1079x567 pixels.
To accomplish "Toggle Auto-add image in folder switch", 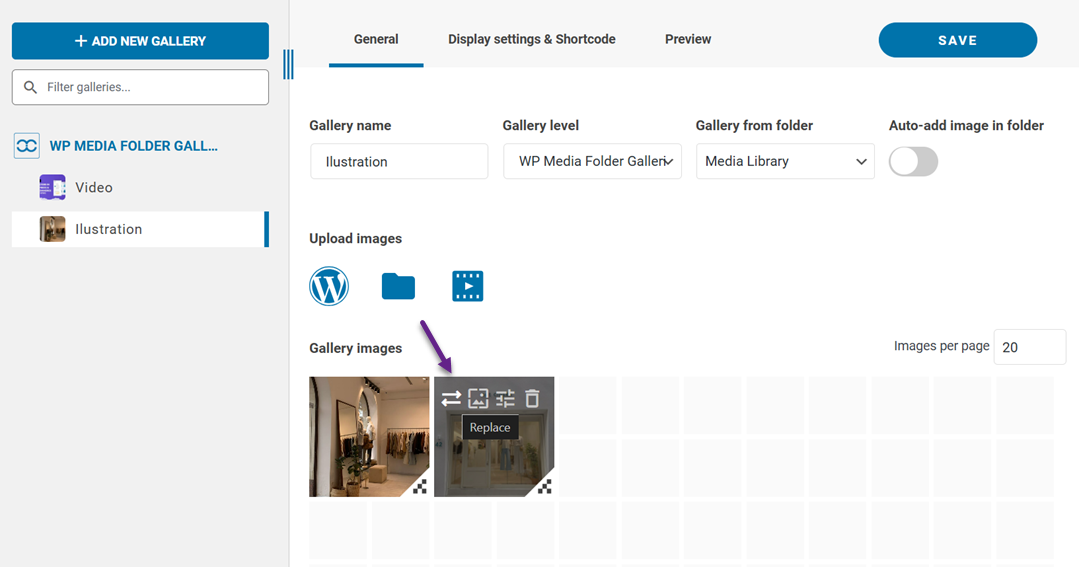I will coord(913,162).
